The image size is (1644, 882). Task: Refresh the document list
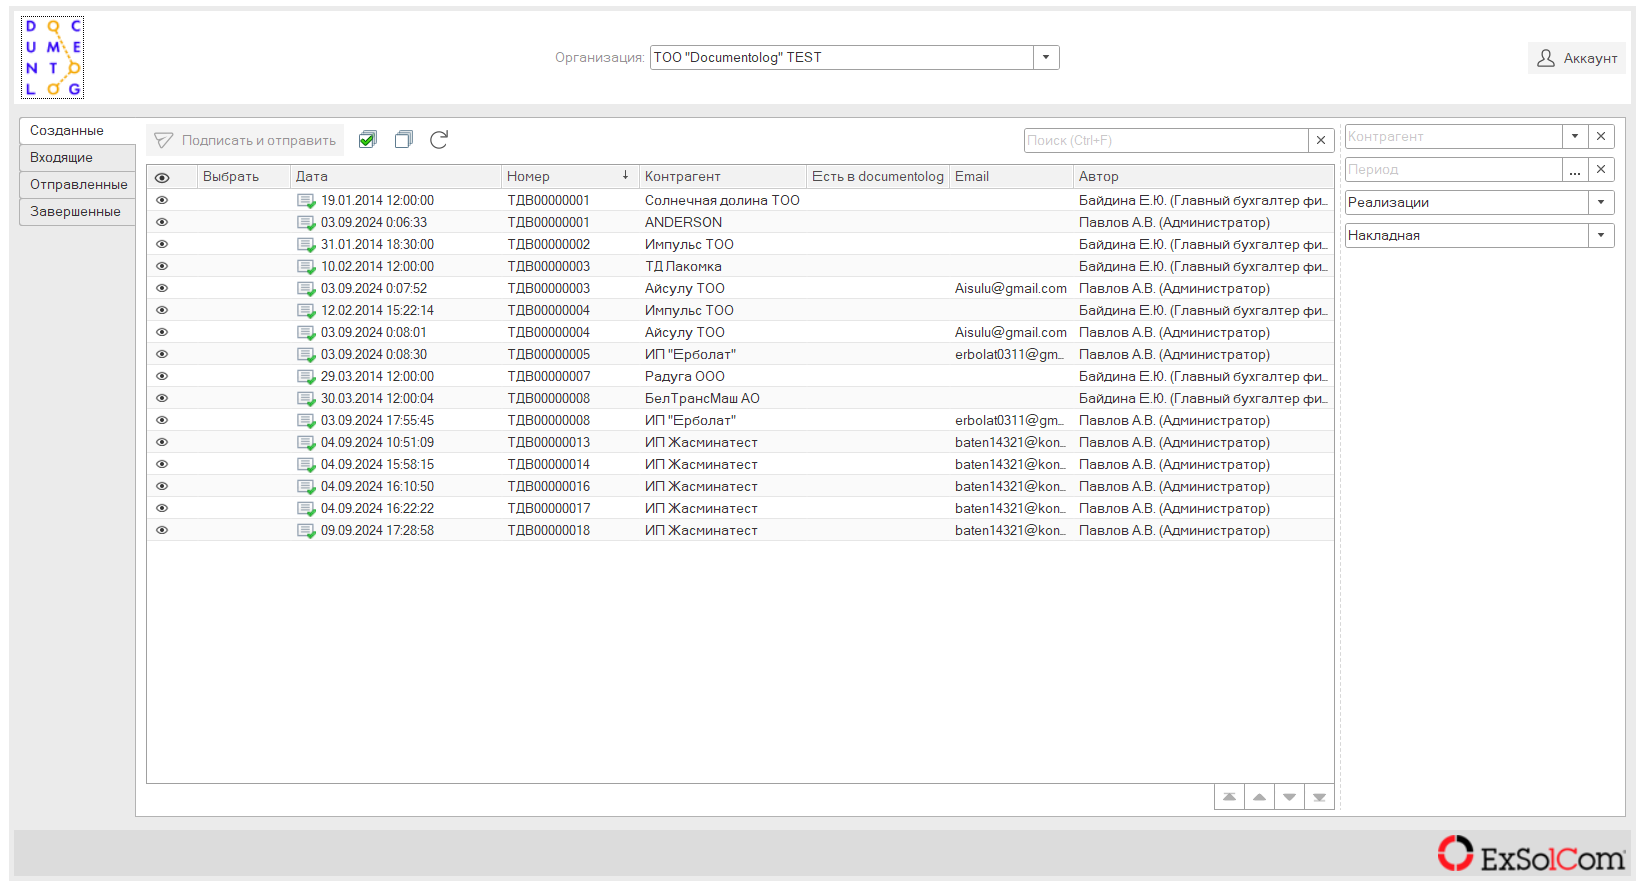point(439,140)
